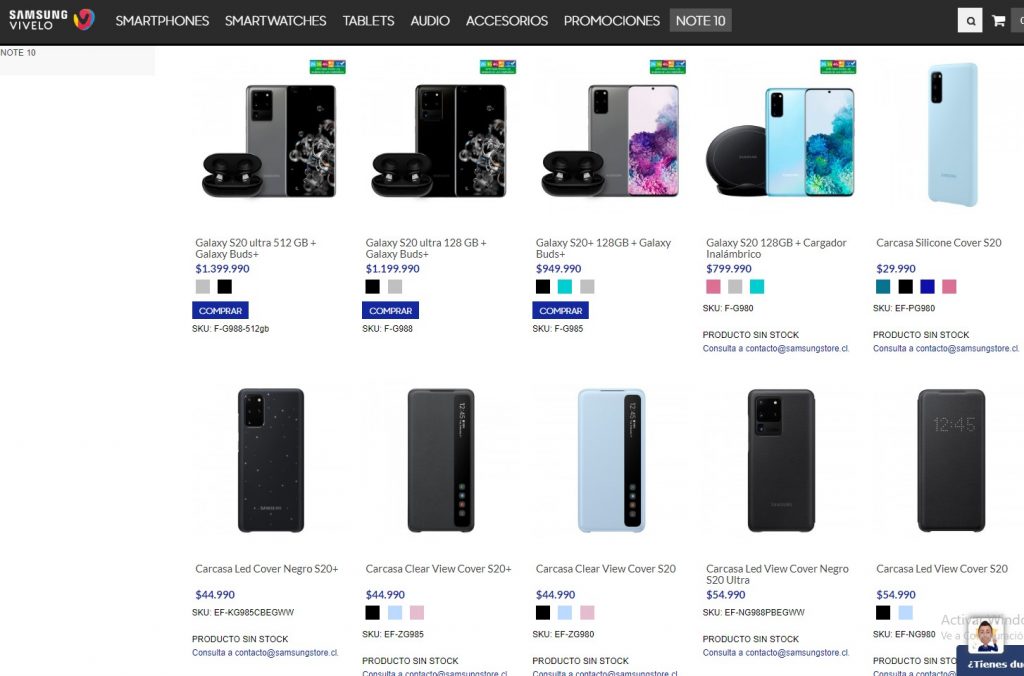Click energy label badge on S20 ultra 512 GB
Viewport: 1024px width, 676px height.
(327, 66)
